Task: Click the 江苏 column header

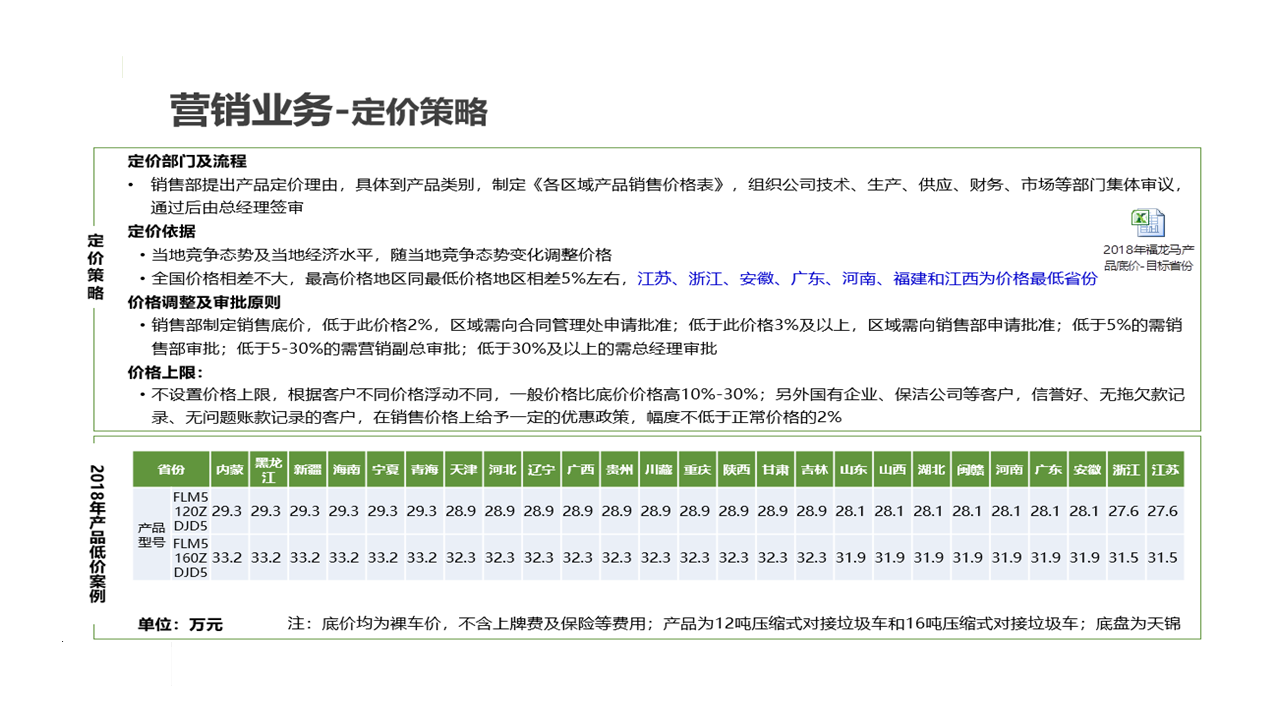Action: (x=1163, y=469)
